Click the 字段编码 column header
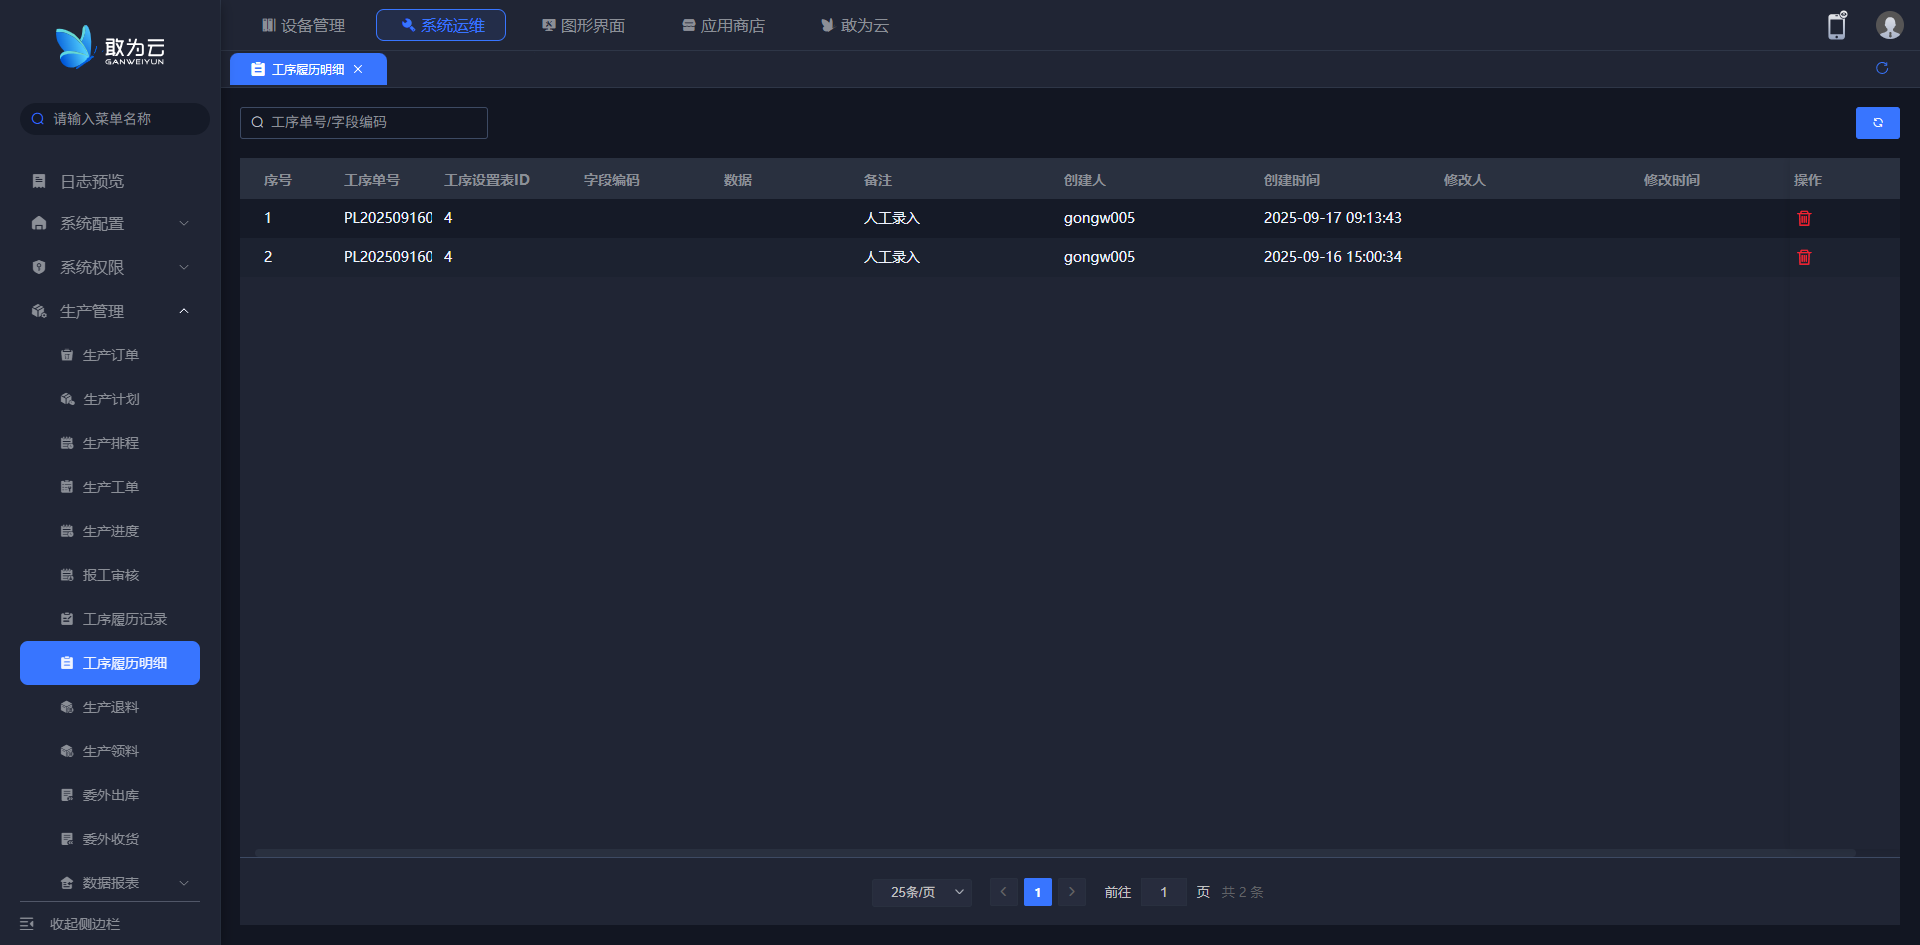The width and height of the screenshot is (1920, 945). click(612, 180)
